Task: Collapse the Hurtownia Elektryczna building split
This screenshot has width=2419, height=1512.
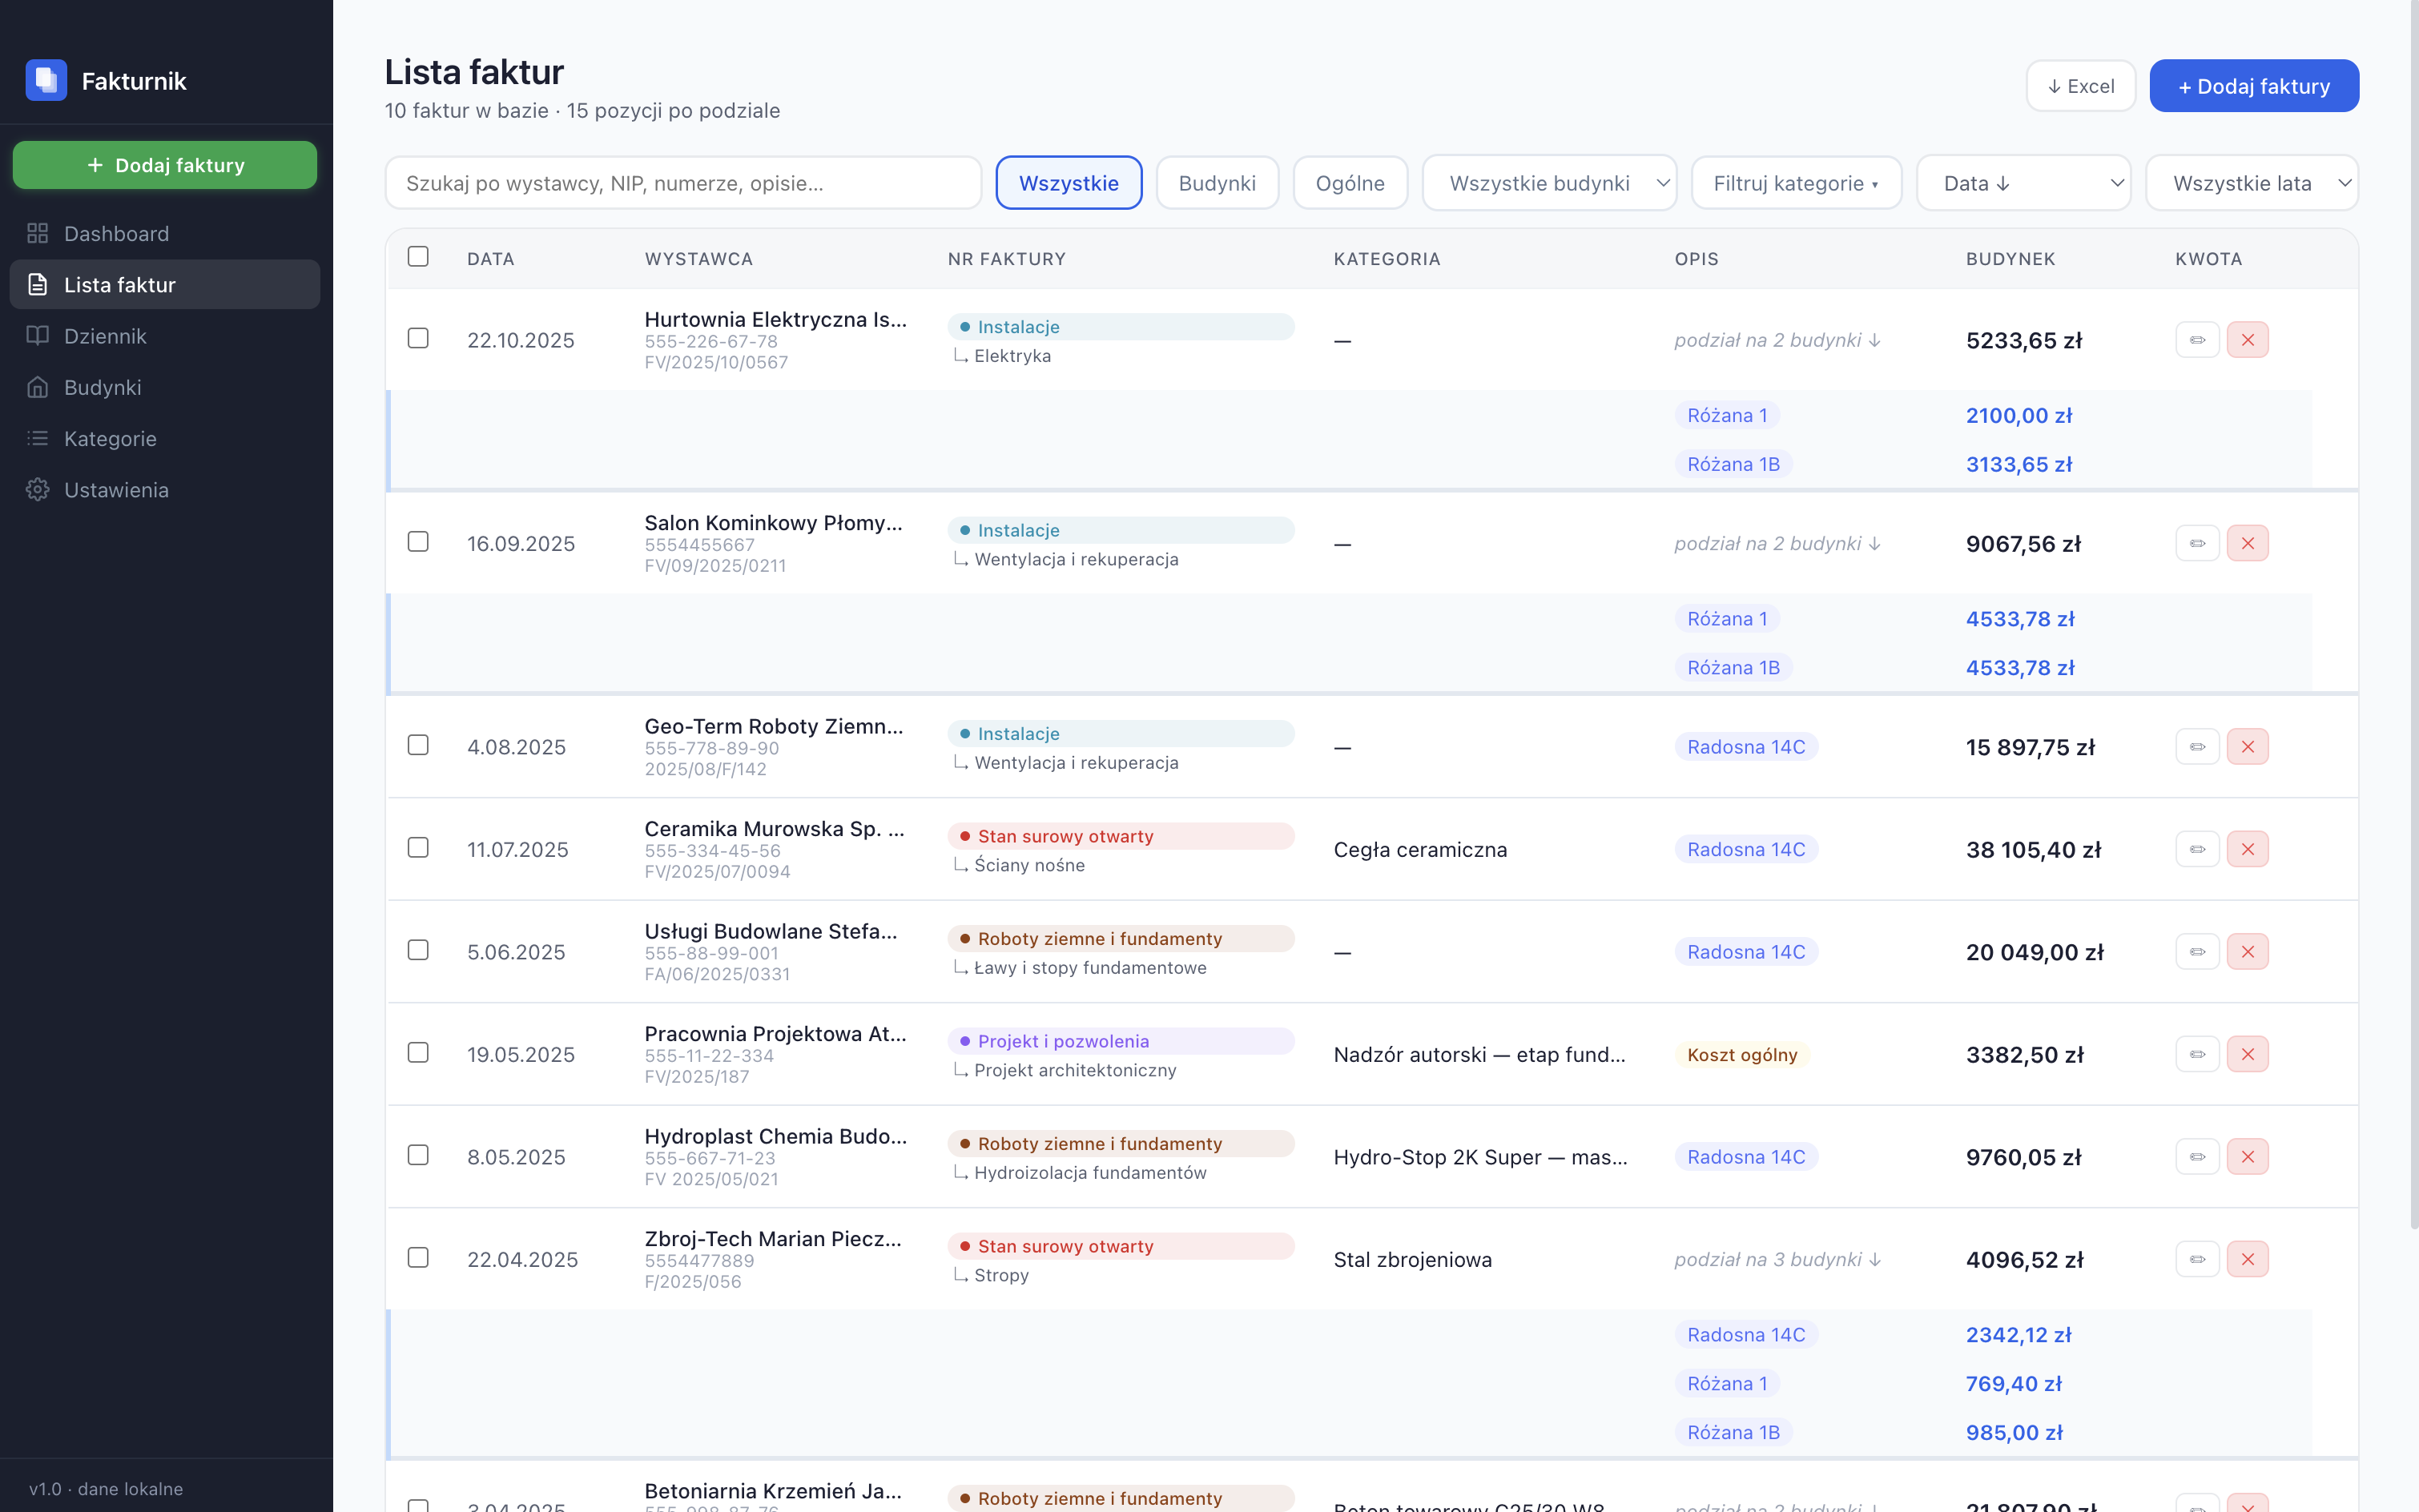Action: (1777, 340)
